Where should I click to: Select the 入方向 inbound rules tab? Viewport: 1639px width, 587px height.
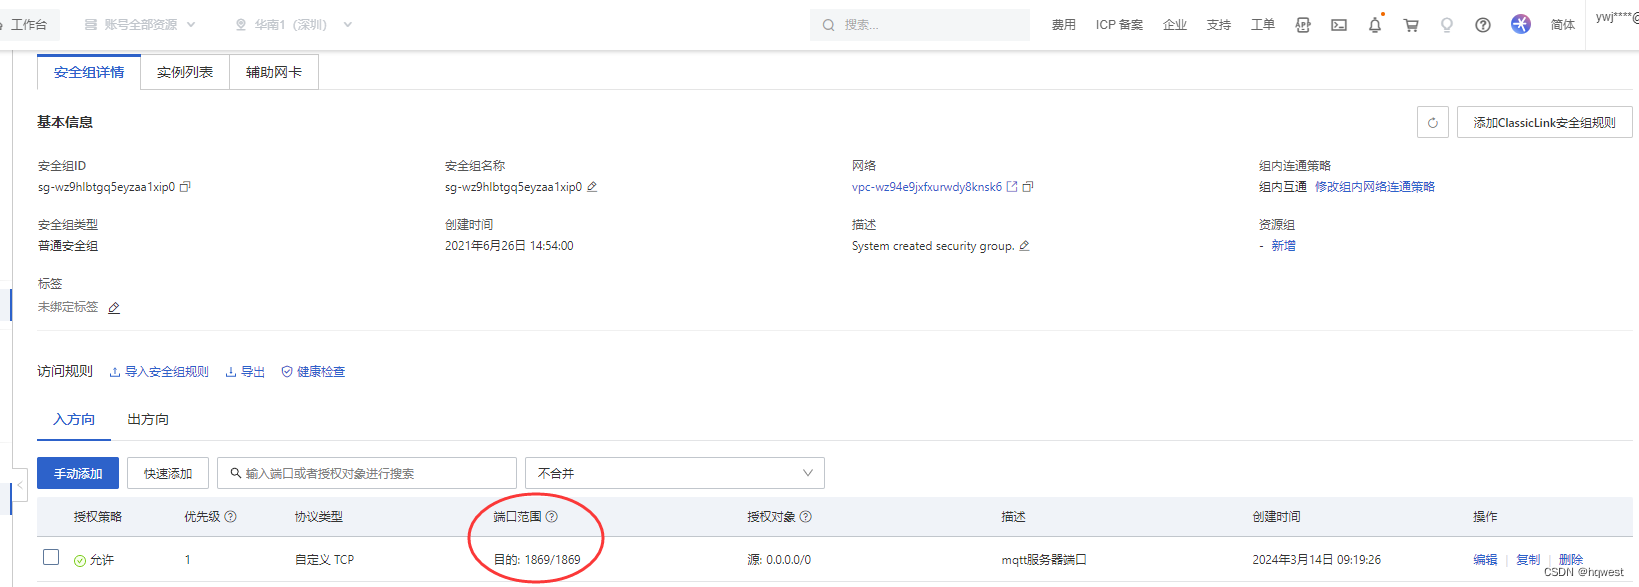tap(74, 420)
